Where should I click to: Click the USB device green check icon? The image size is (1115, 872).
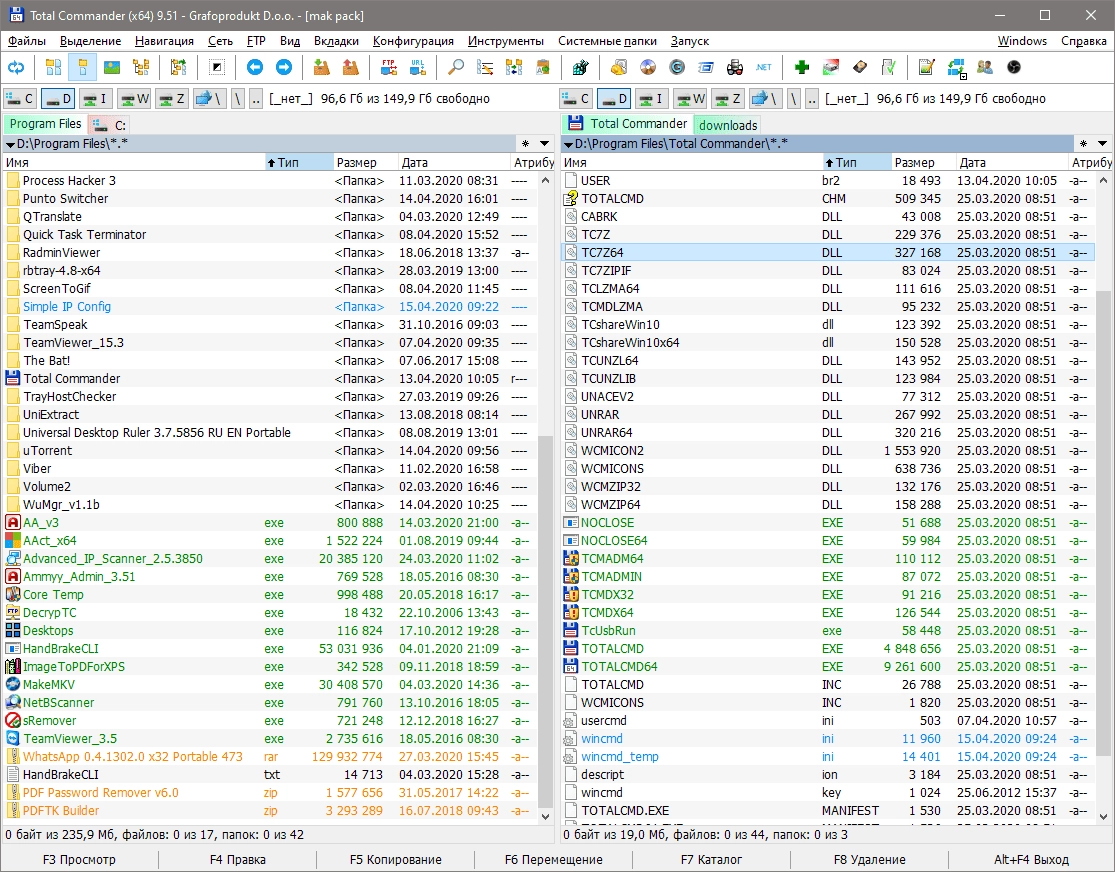[x=889, y=68]
